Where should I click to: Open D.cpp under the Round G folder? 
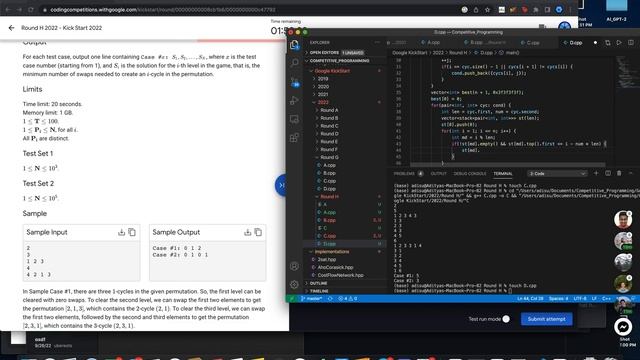(329, 189)
